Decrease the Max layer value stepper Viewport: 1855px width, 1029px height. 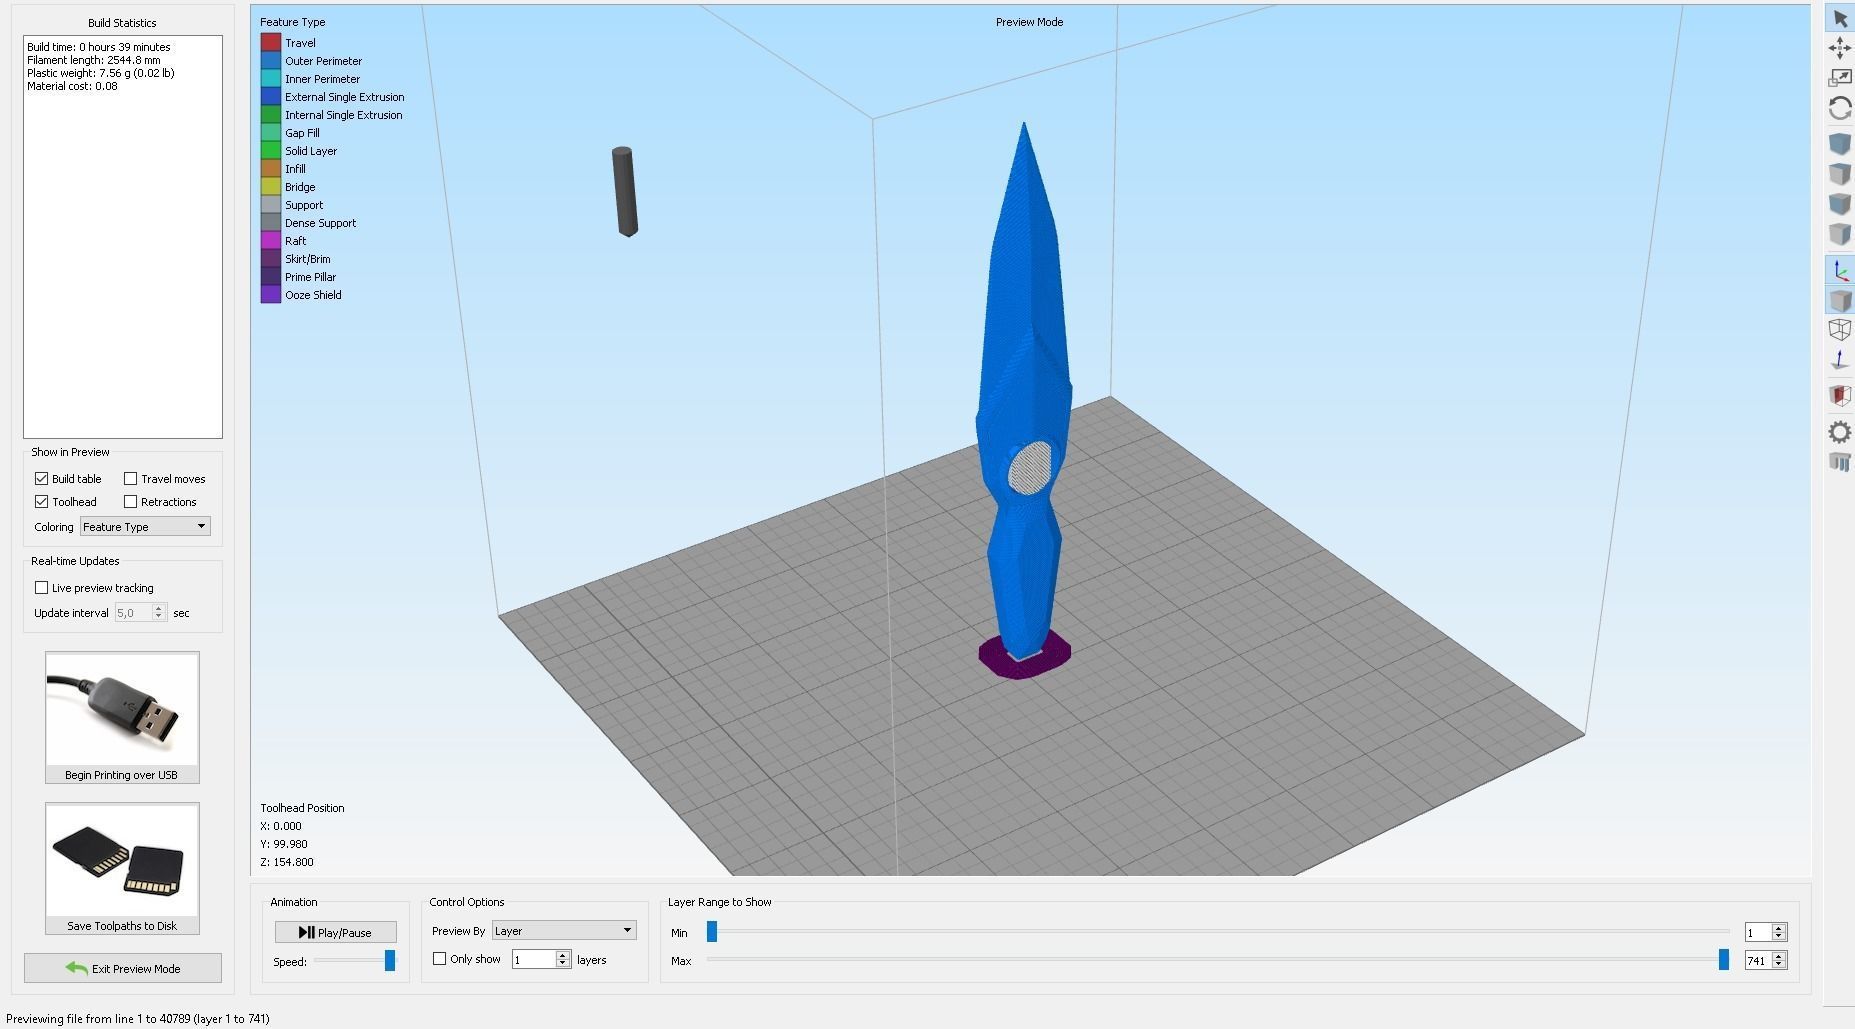pos(1779,965)
